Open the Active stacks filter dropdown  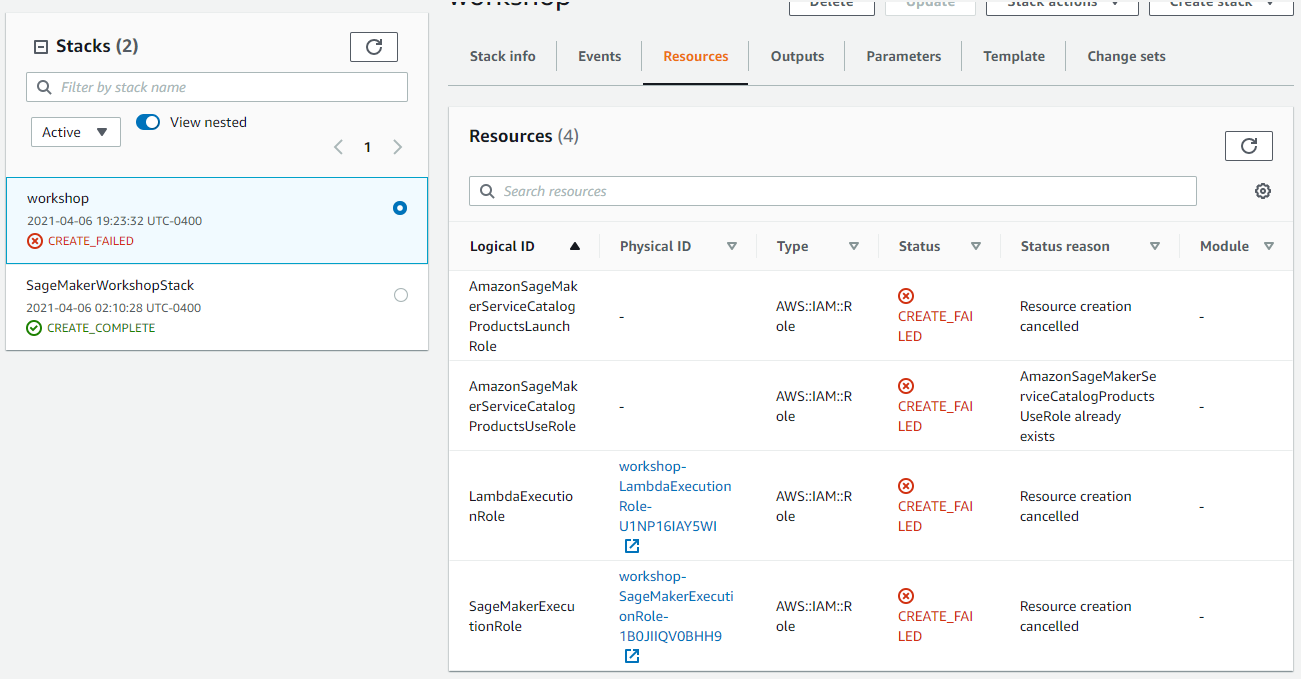click(x=75, y=131)
